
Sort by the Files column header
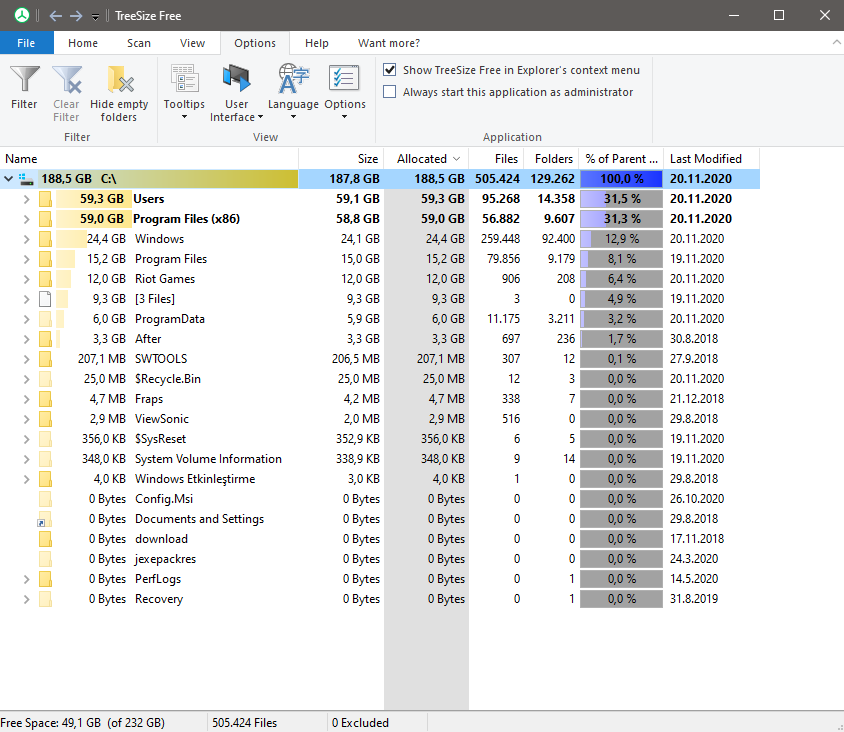tap(496, 159)
